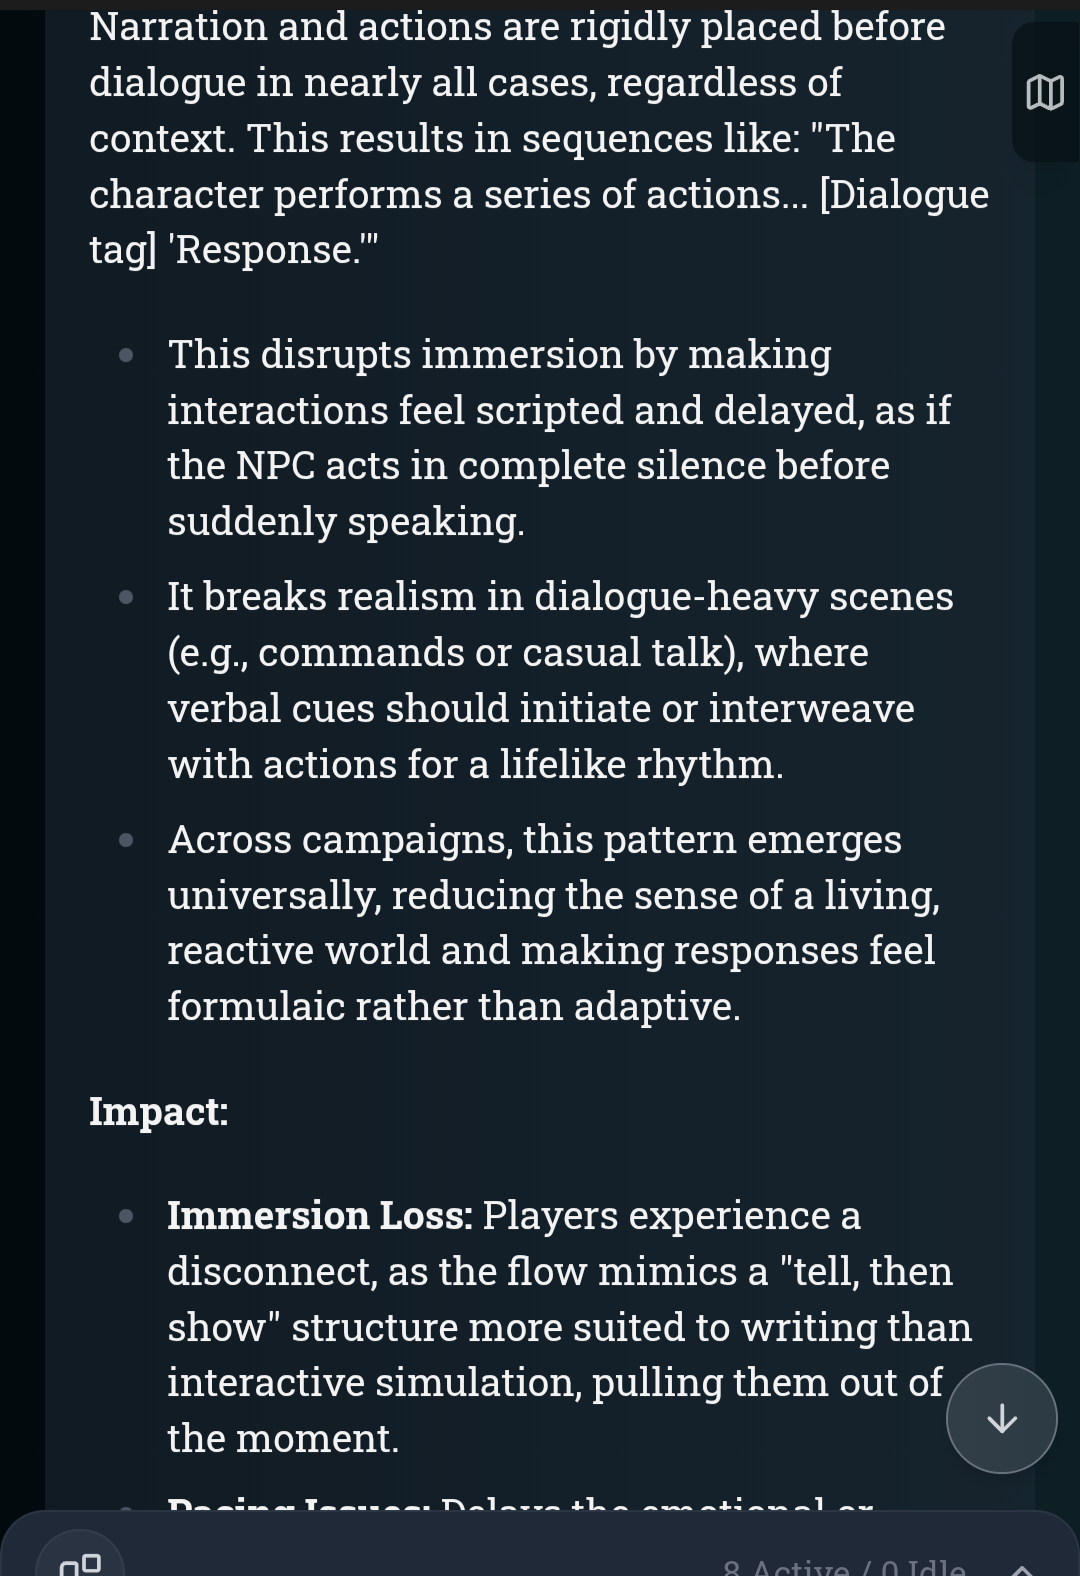Click 'formulaic rather than adaptive' line

tap(454, 1006)
